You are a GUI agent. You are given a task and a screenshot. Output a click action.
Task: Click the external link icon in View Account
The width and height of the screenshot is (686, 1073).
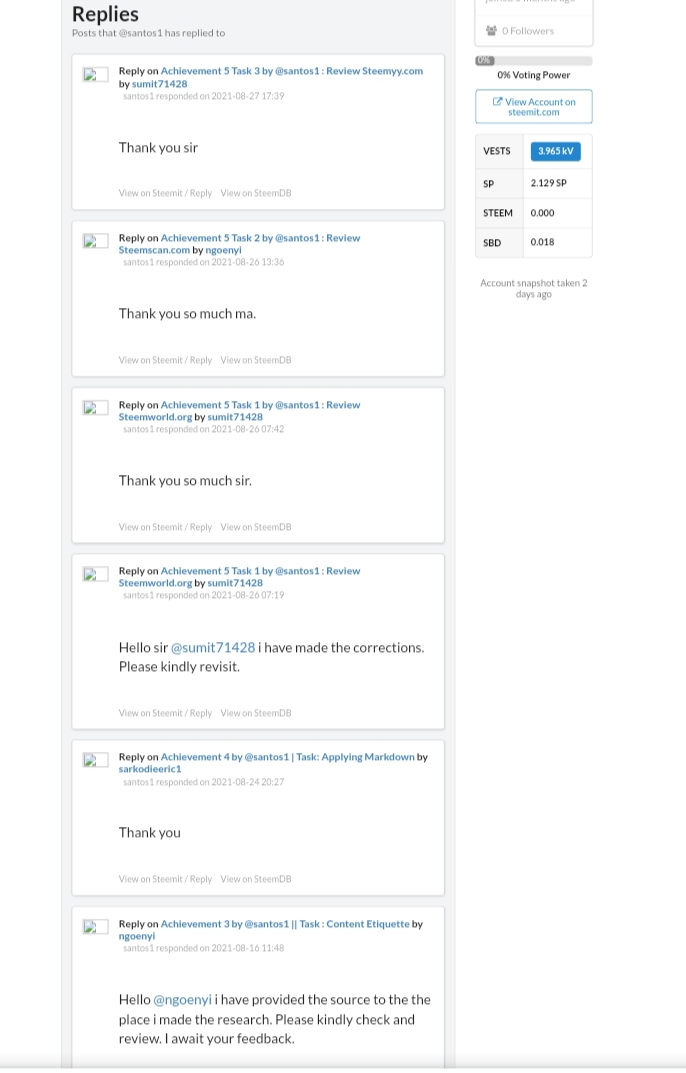(498, 101)
